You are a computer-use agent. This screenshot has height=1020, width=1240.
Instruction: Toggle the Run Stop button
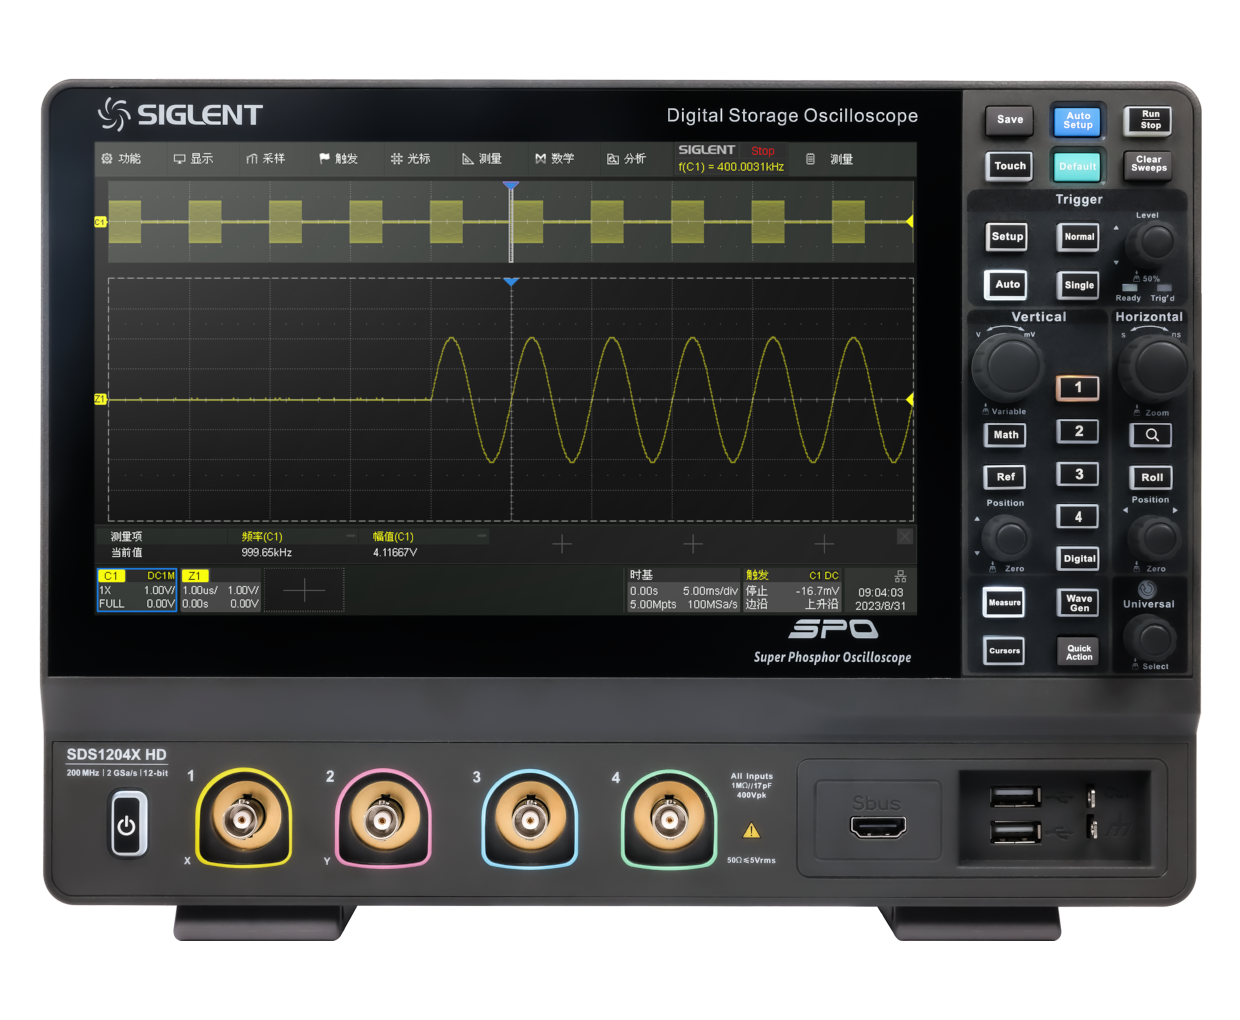[x=1149, y=120]
